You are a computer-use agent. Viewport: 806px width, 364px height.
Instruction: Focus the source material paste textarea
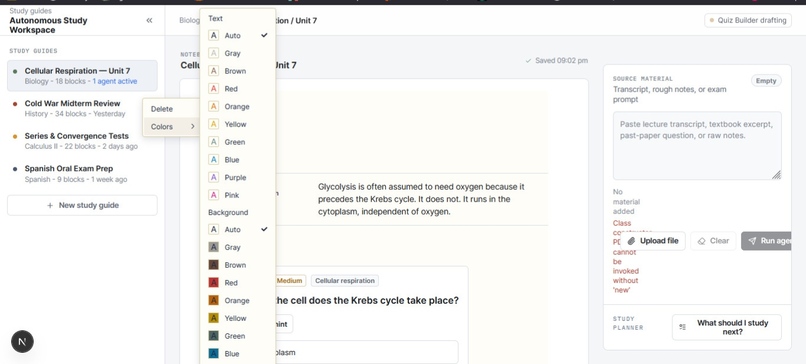(697, 146)
